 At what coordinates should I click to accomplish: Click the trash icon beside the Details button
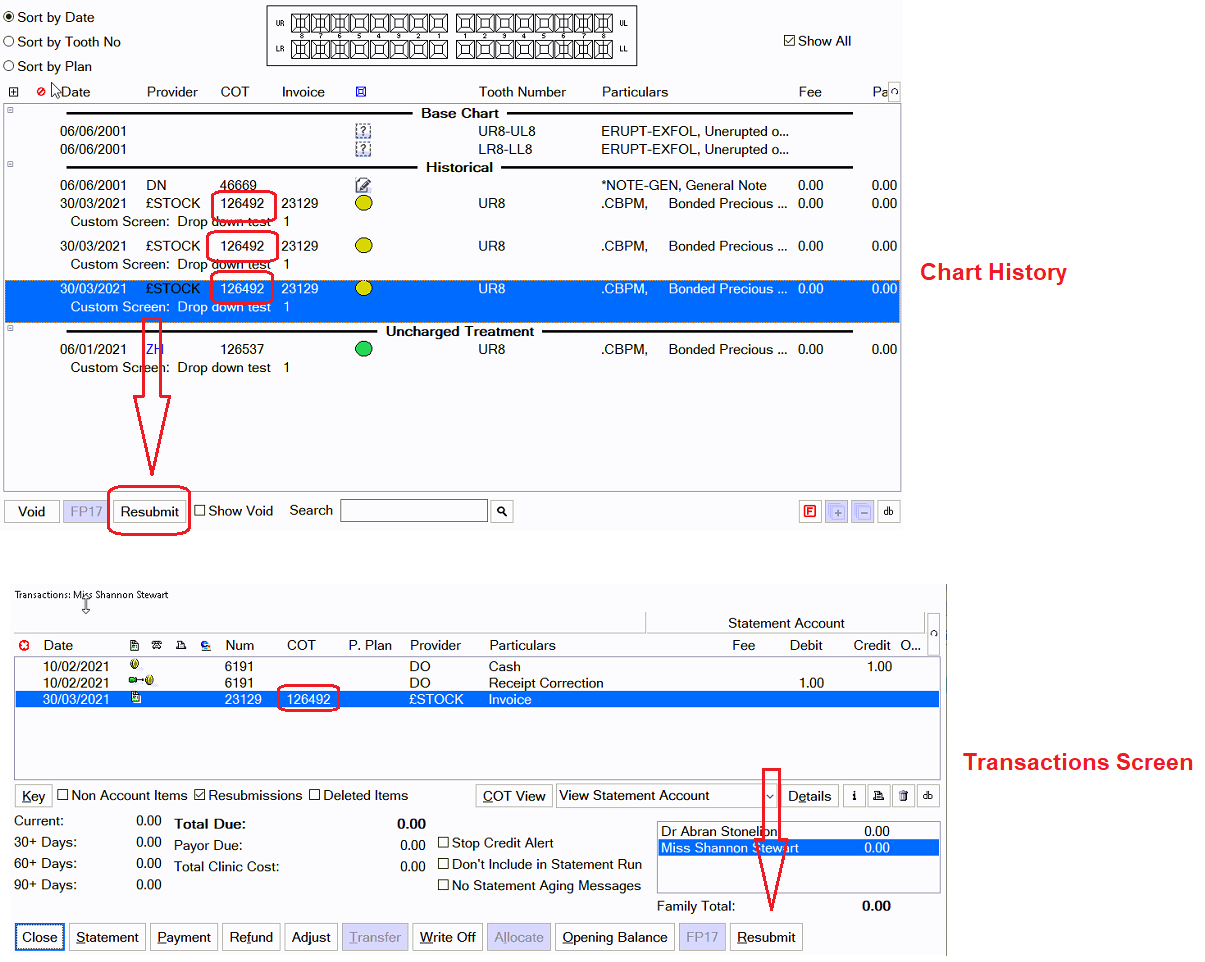point(903,796)
